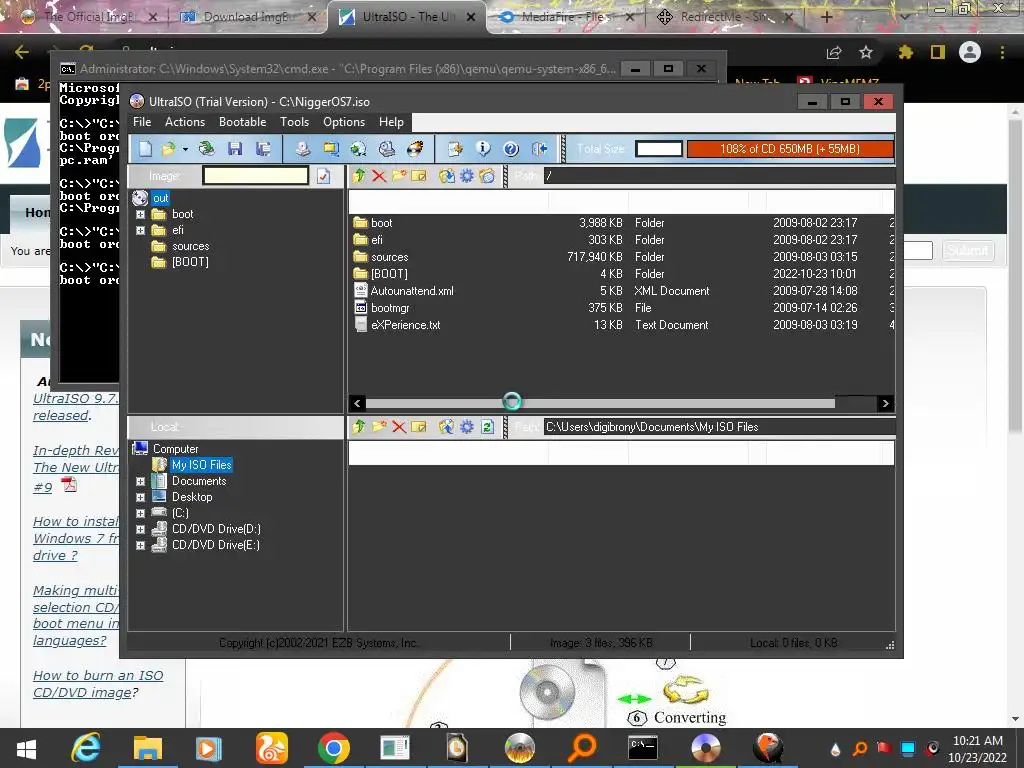
Task: Toggle the checkmark icon next to Image field
Action: [x=324, y=176]
